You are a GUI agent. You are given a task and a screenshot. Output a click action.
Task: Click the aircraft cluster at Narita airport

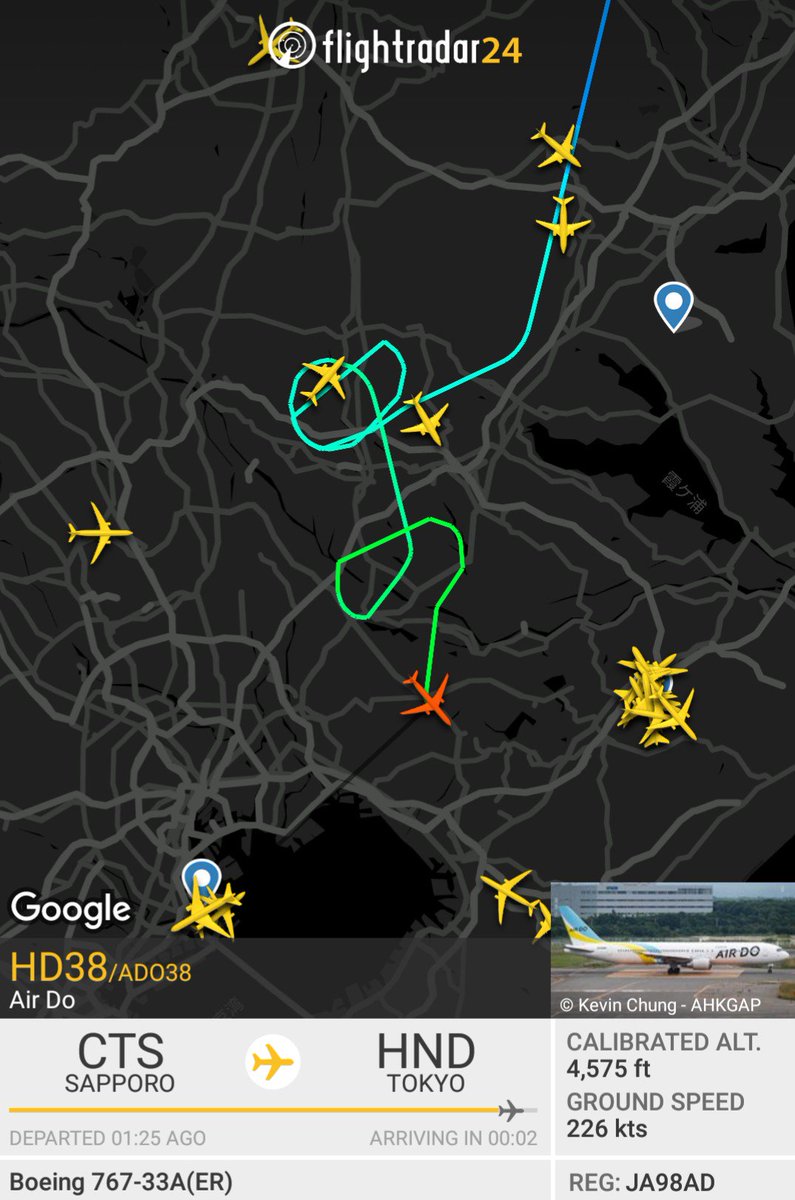click(x=652, y=697)
